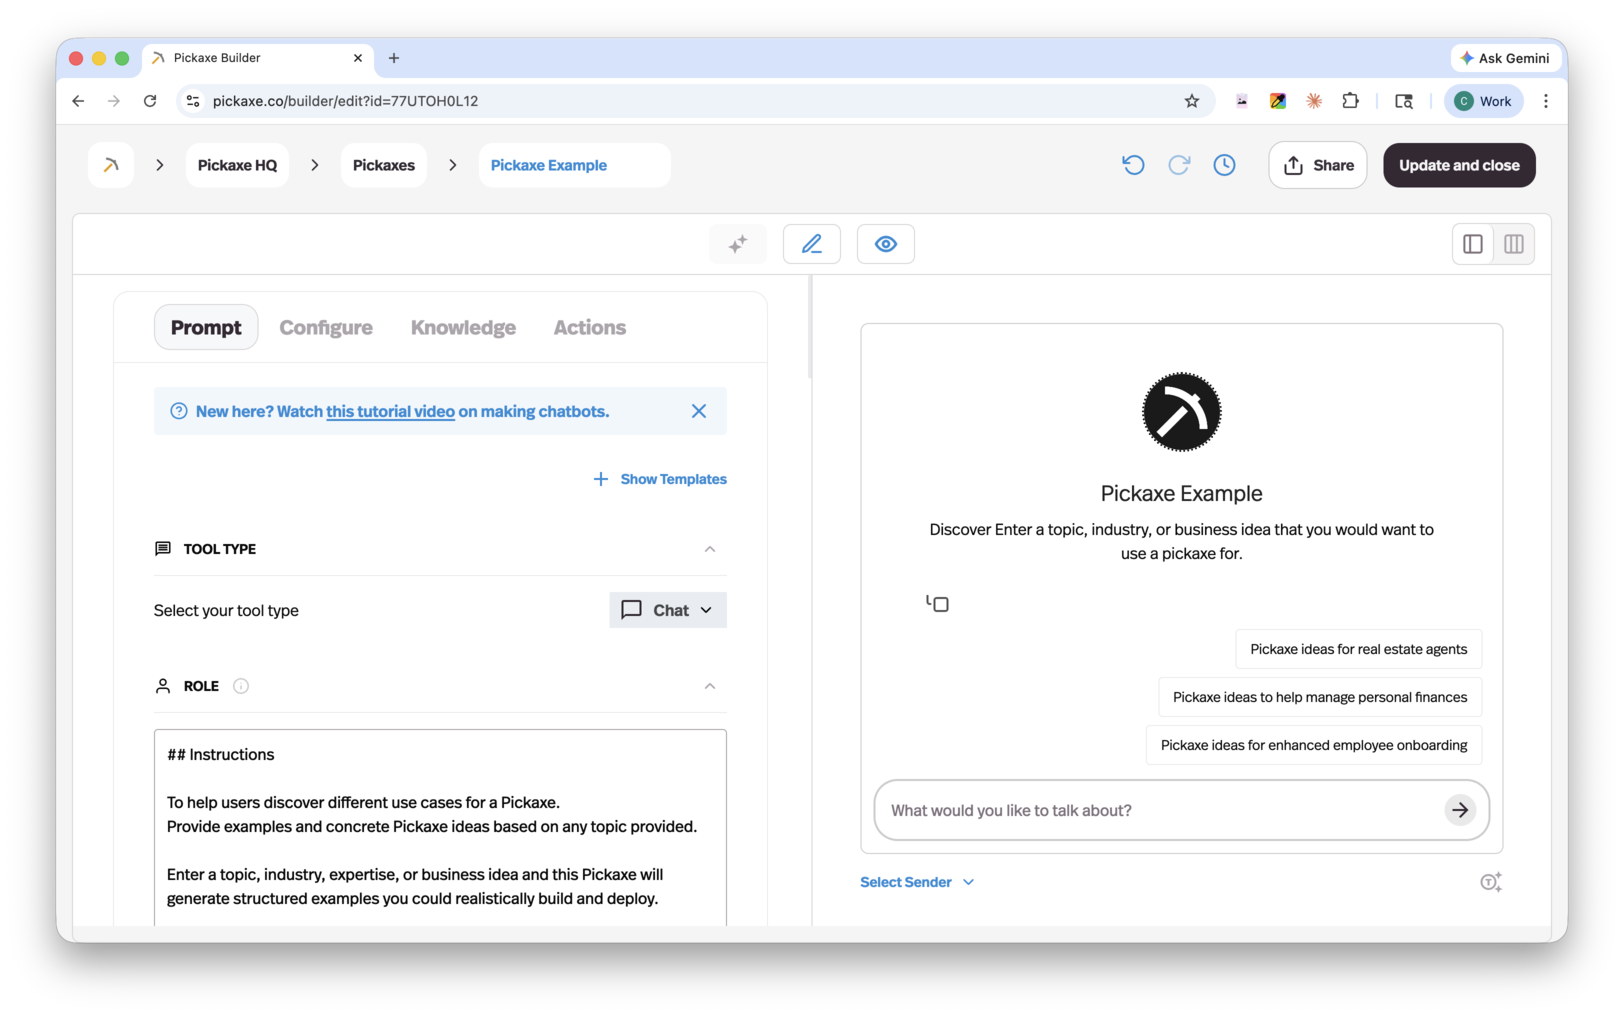Click Show Templates
The width and height of the screenshot is (1624, 1017).
point(660,479)
